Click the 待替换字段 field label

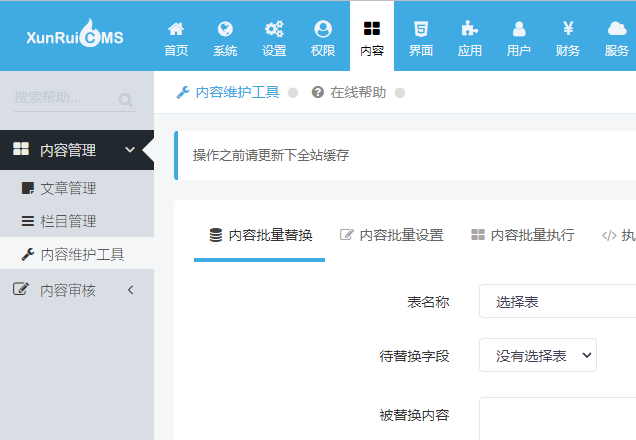point(414,356)
